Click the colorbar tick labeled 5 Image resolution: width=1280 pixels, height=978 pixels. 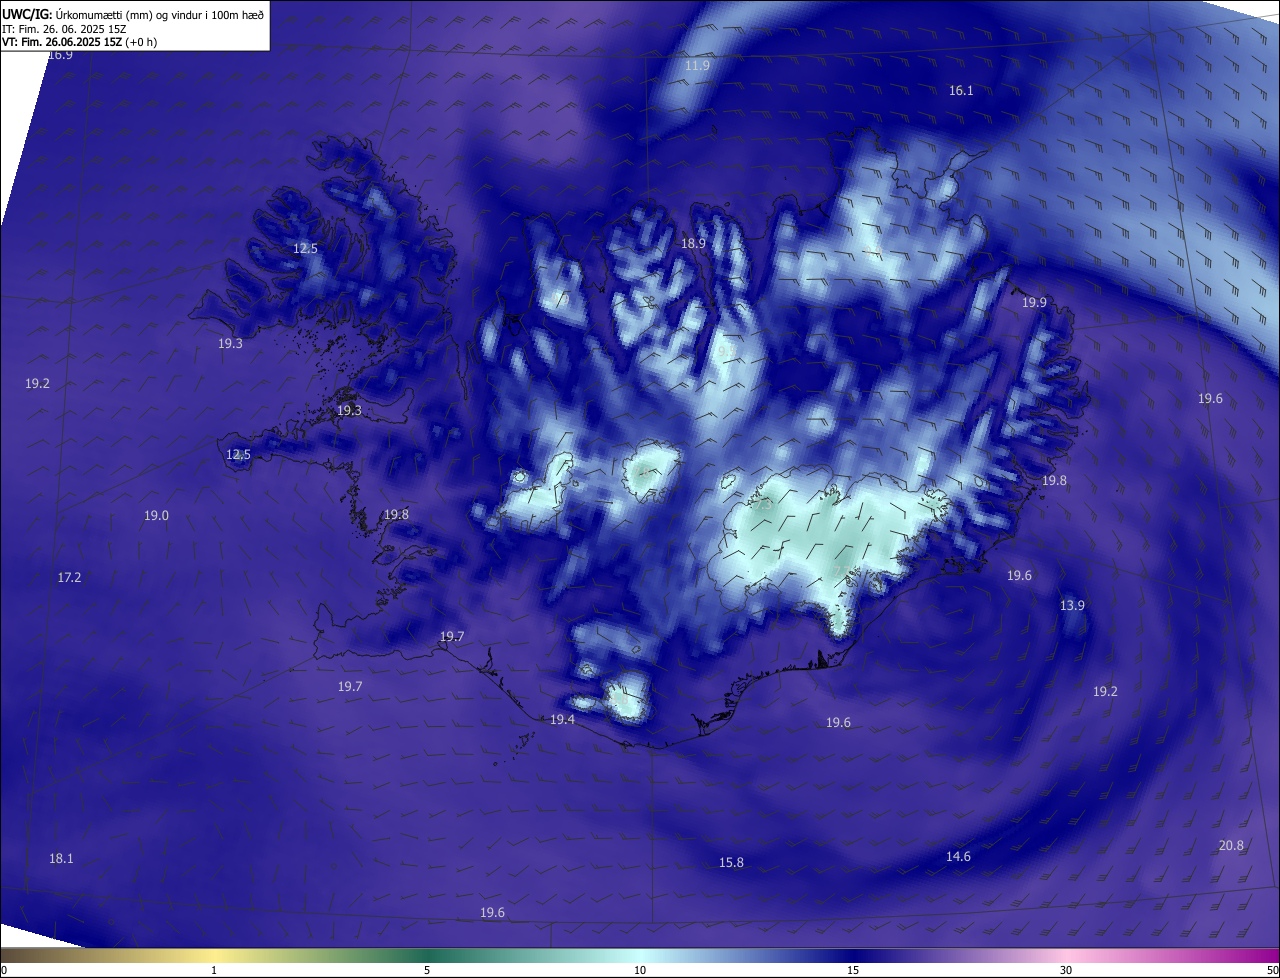[x=427, y=970]
